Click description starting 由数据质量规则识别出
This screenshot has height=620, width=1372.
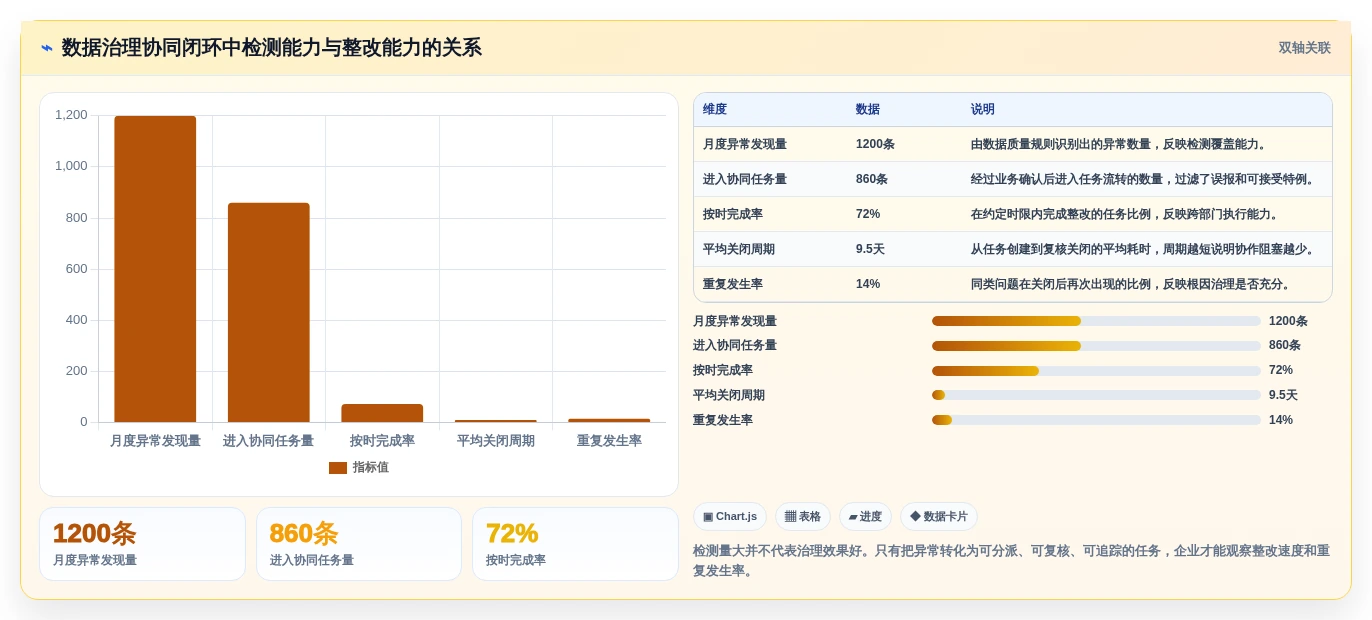pyautogui.click(x=1120, y=144)
